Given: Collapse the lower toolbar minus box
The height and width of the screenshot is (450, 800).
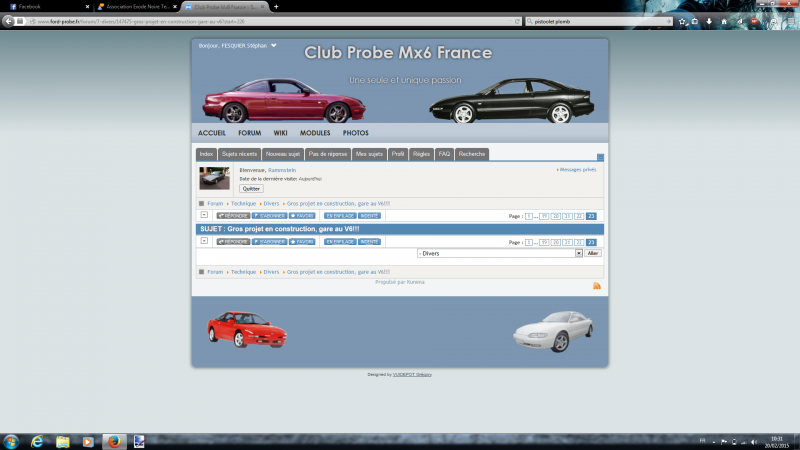Looking at the screenshot, I should tap(204, 241).
